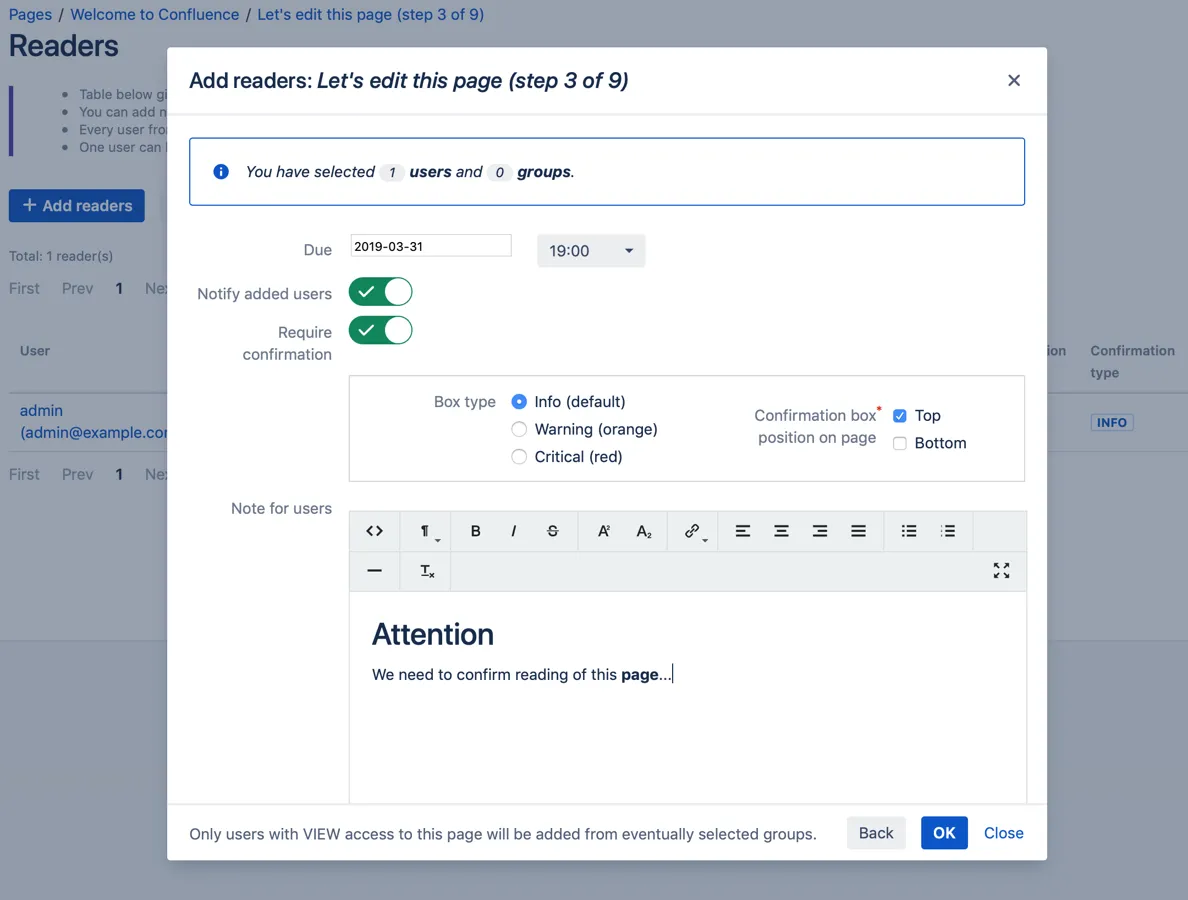Apply italic formatting
Screen dimensions: 1188x900
pos(514,531)
